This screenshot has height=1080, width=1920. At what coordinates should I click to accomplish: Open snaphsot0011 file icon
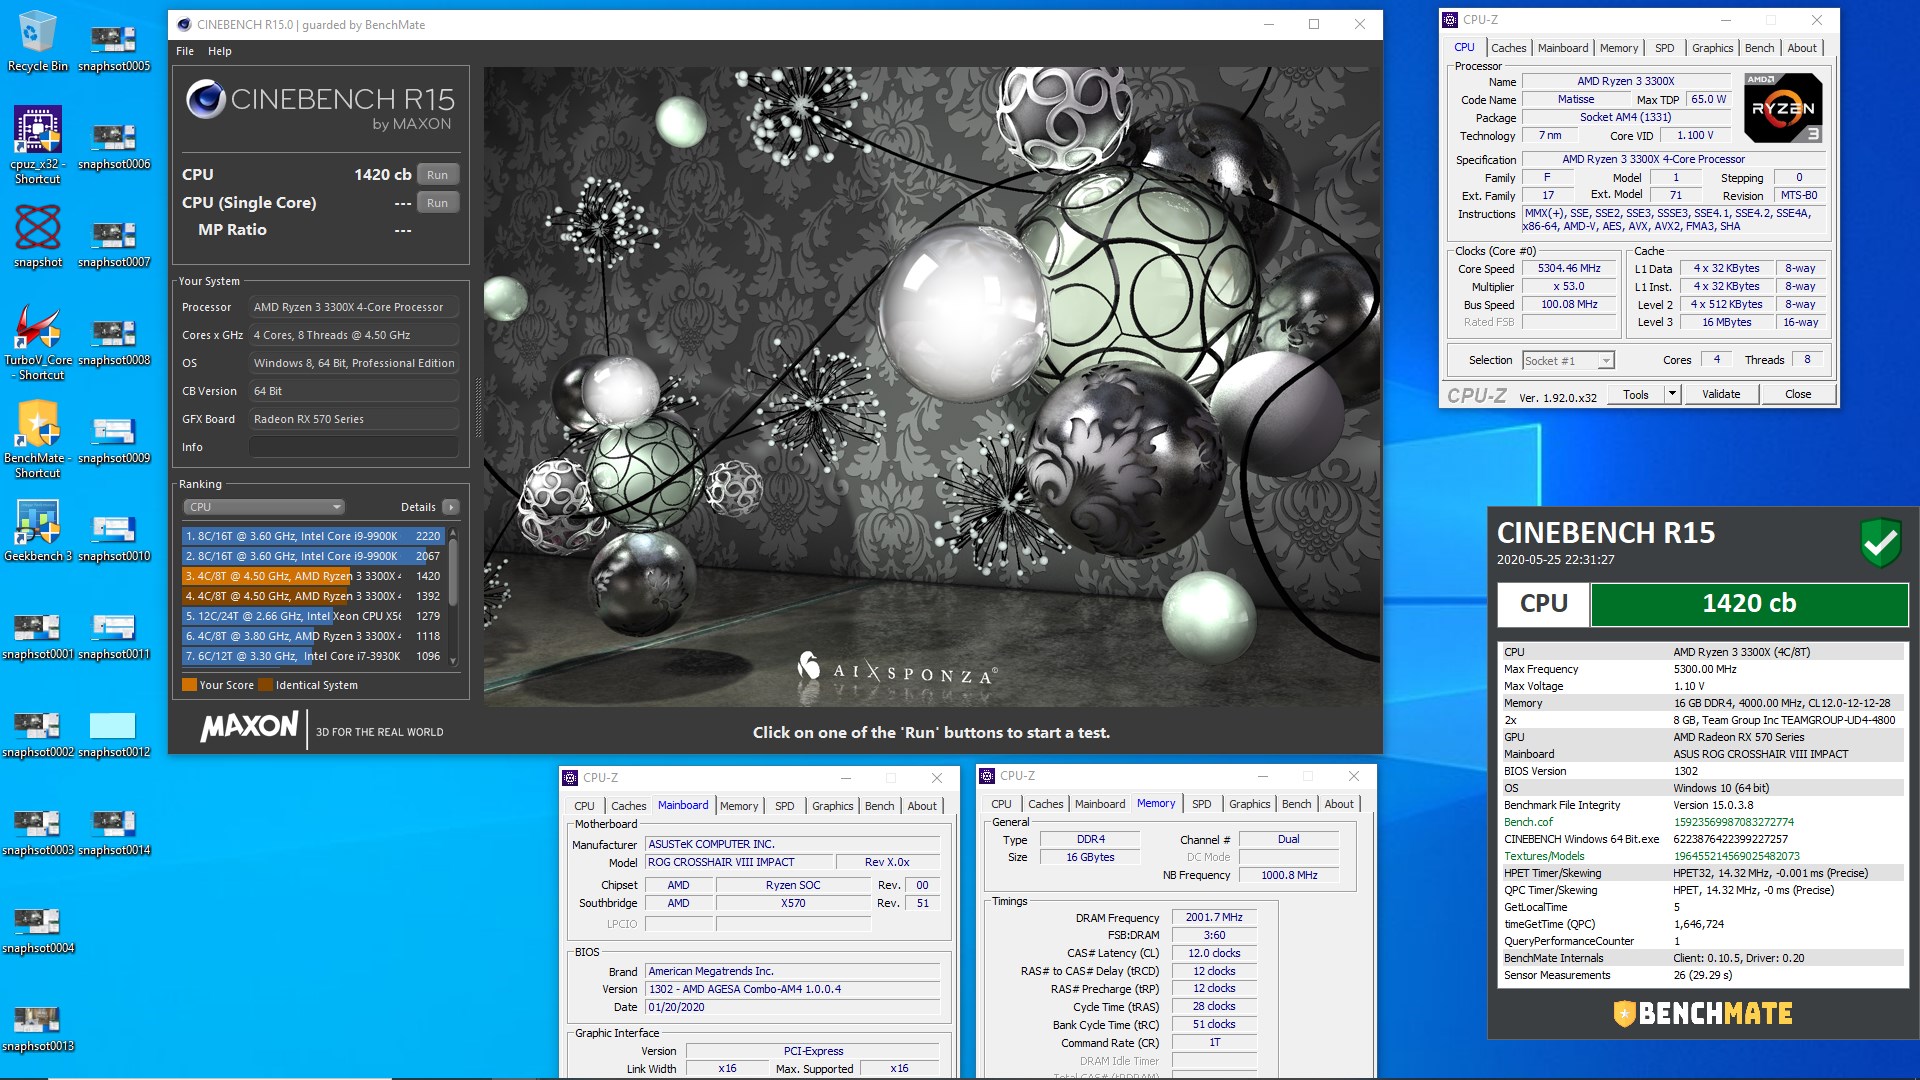pyautogui.click(x=114, y=636)
